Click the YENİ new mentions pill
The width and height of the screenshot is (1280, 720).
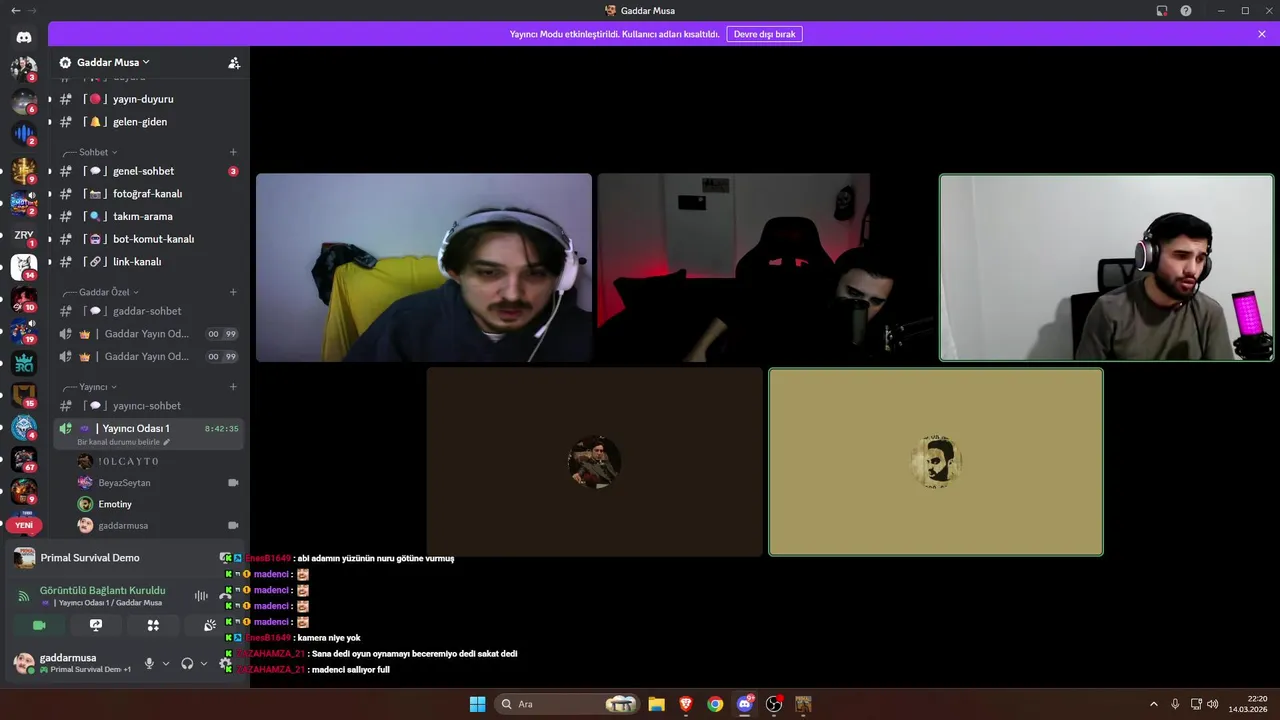(x=24, y=525)
